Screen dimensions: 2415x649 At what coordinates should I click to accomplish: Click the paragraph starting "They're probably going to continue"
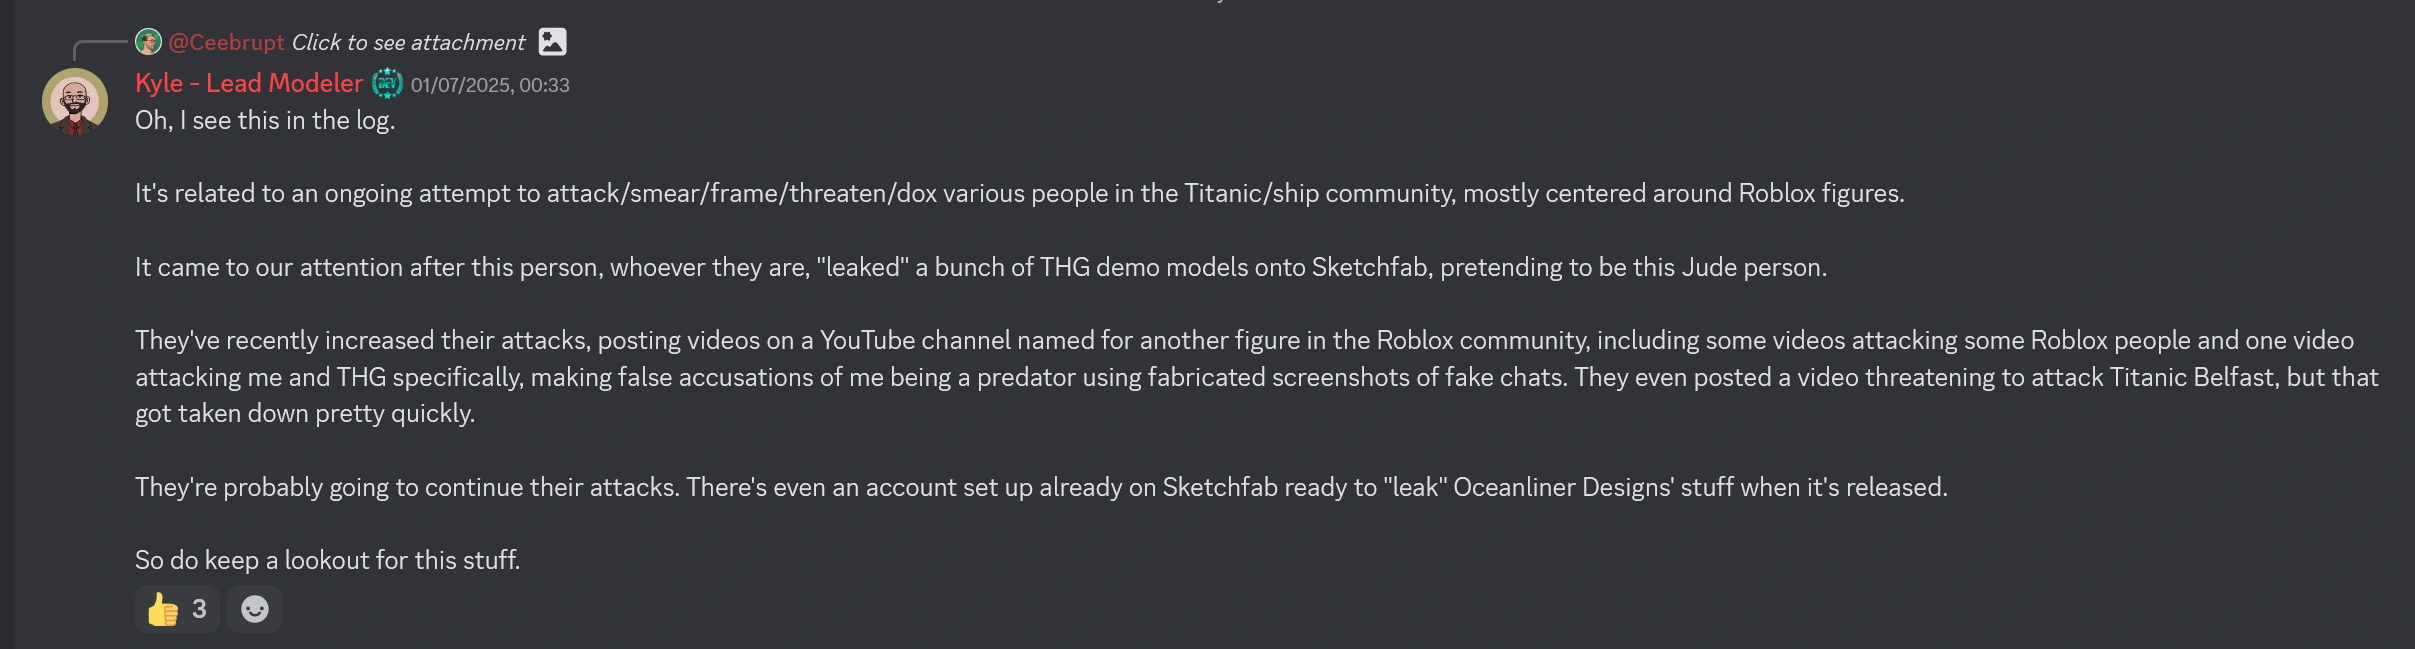pyautogui.click(x=1041, y=488)
